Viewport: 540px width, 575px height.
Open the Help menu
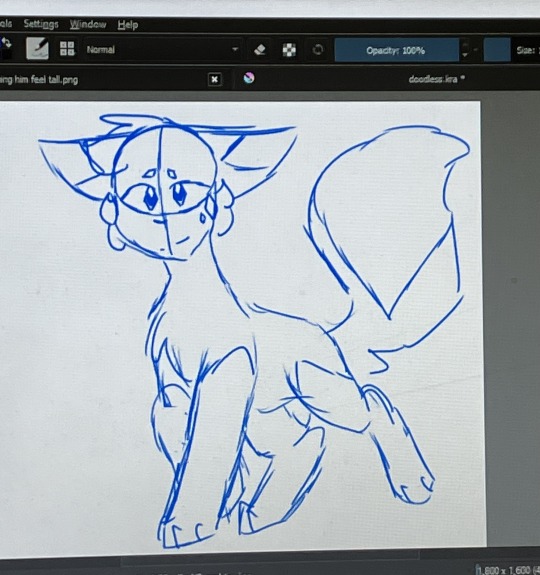pos(128,25)
